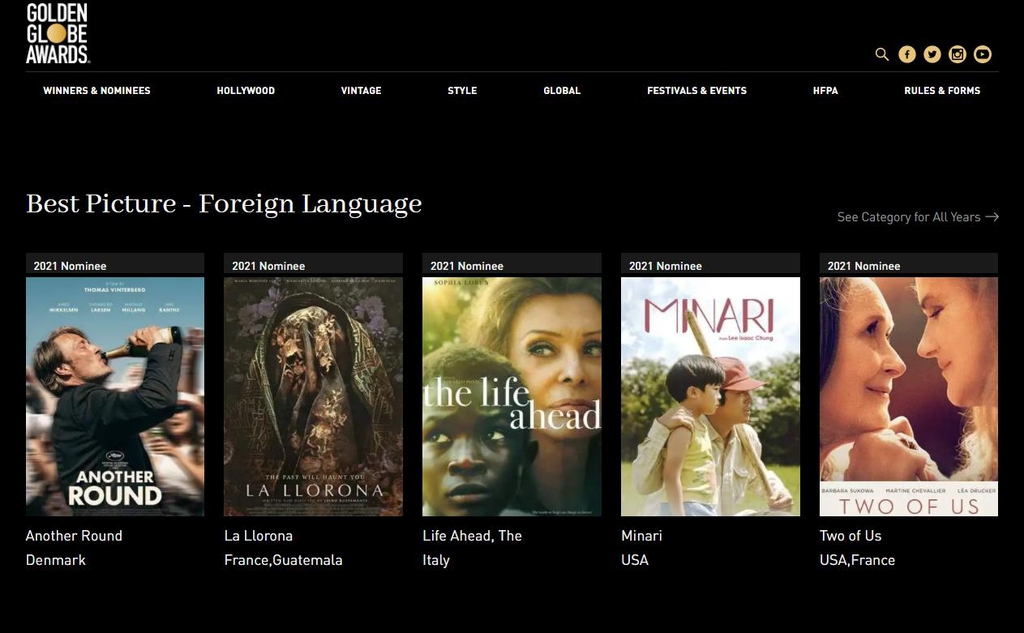This screenshot has height=633, width=1024.
Task: Click the Two of Us title link
Action: point(850,536)
